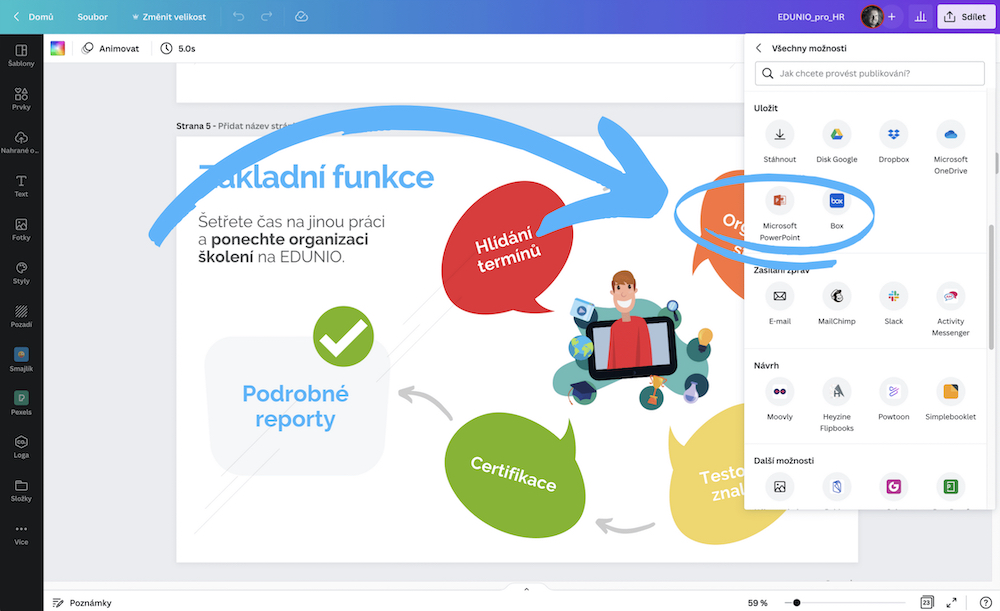Select the Hlídání termínů red bubble

click(507, 249)
